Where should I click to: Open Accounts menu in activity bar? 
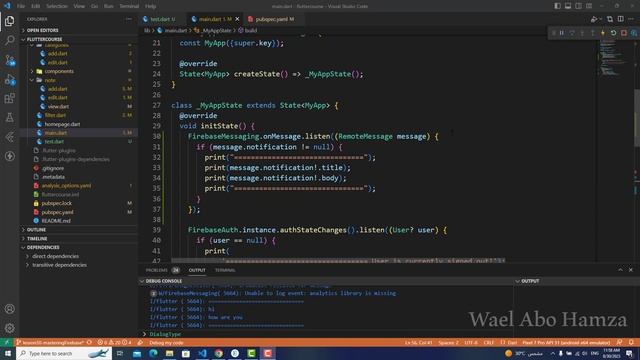pos(9,309)
